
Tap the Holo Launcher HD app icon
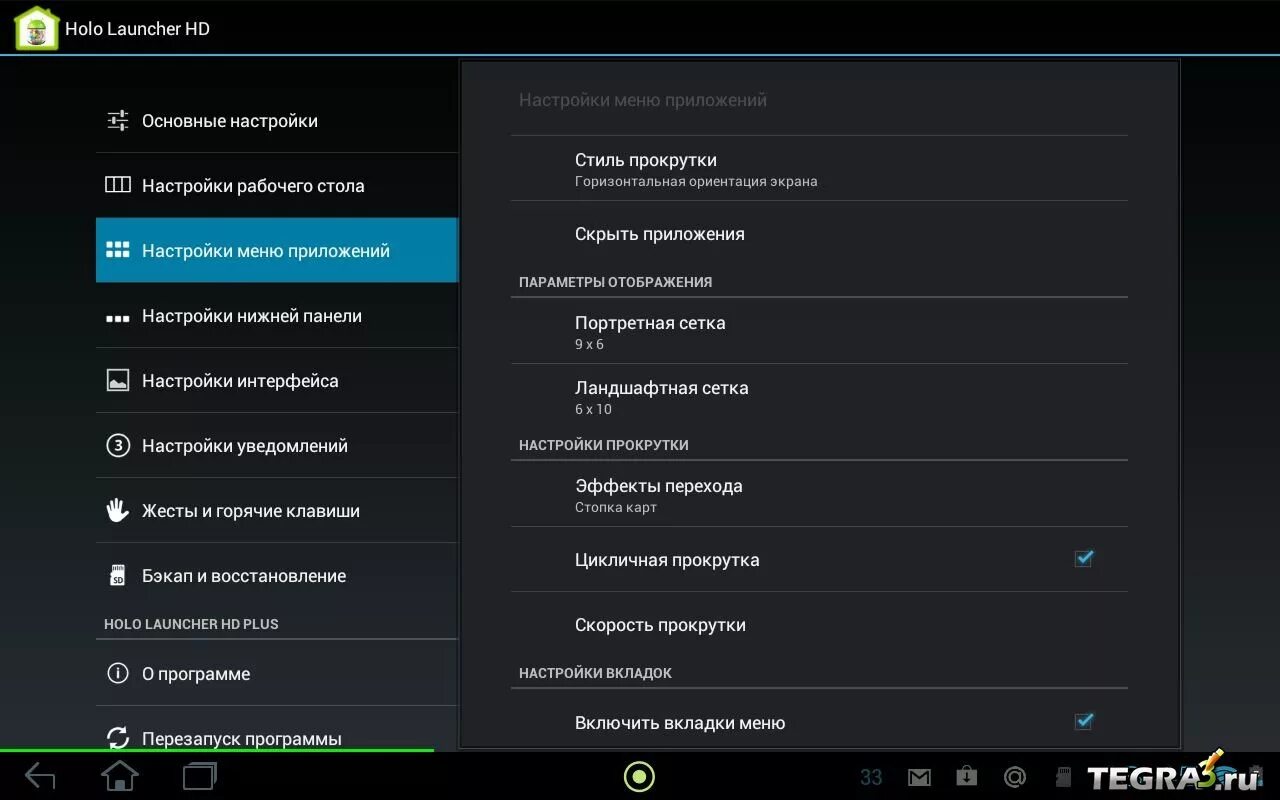[37, 28]
